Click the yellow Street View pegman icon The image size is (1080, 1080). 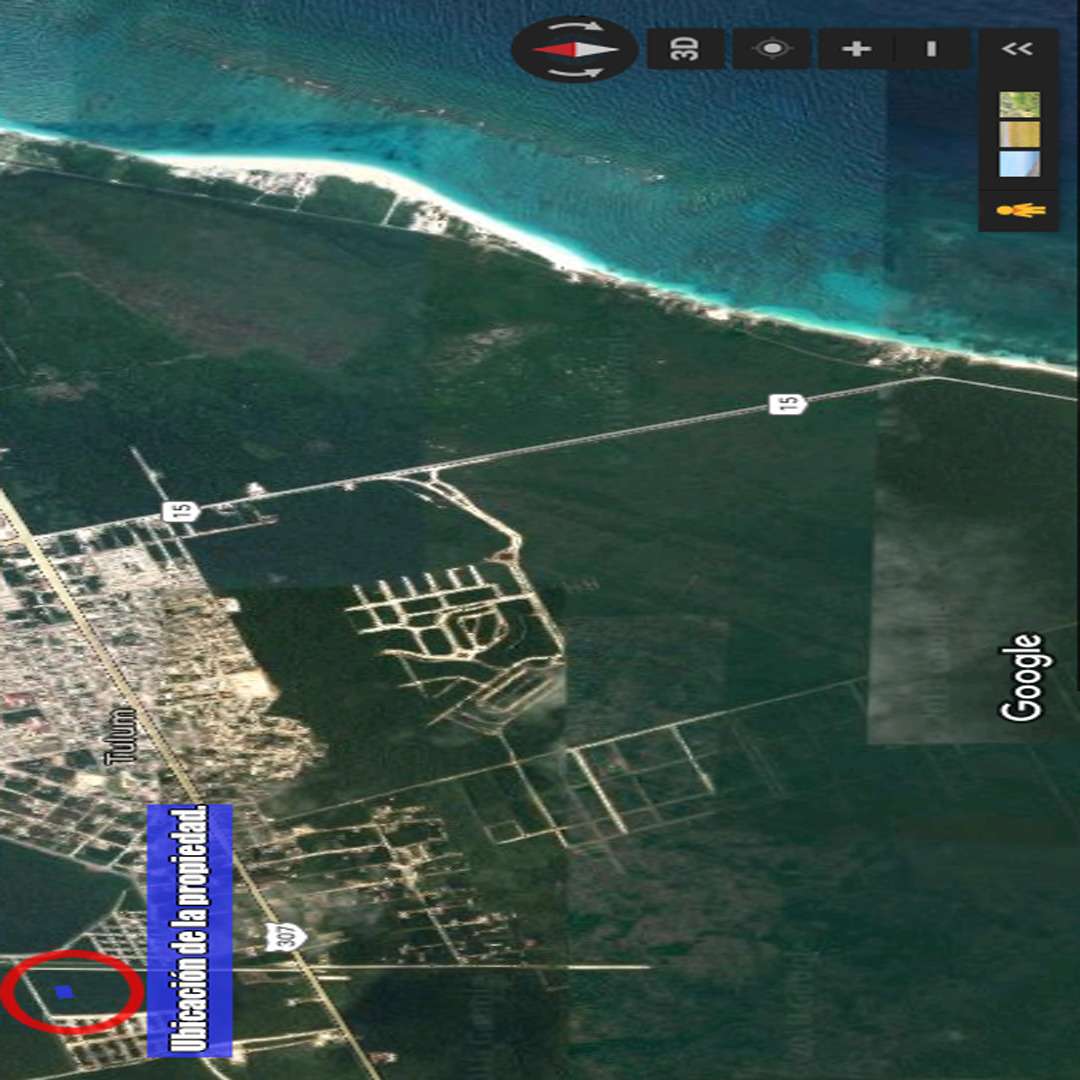[1019, 210]
